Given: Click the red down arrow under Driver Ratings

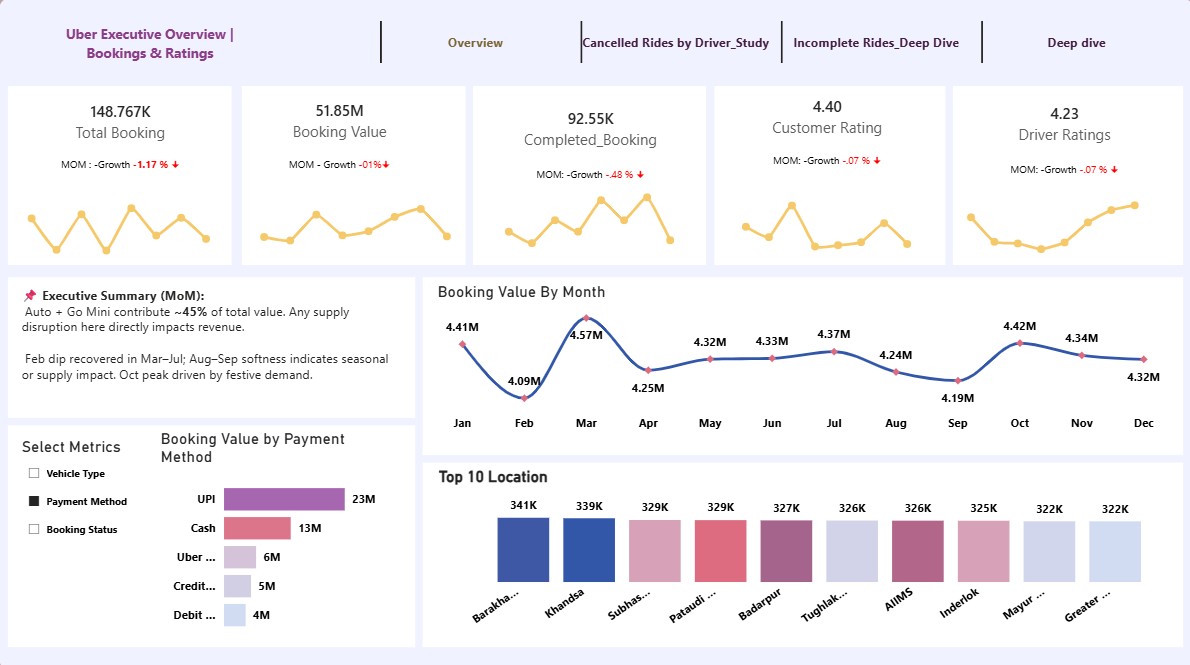Looking at the screenshot, I should coord(1114,170).
